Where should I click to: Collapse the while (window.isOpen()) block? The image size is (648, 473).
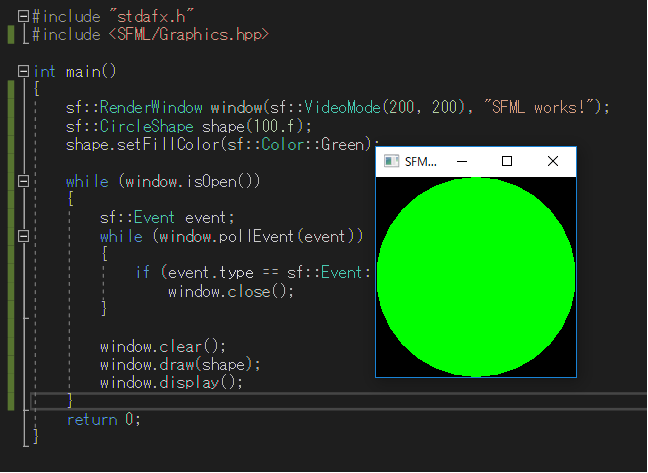[23, 181]
